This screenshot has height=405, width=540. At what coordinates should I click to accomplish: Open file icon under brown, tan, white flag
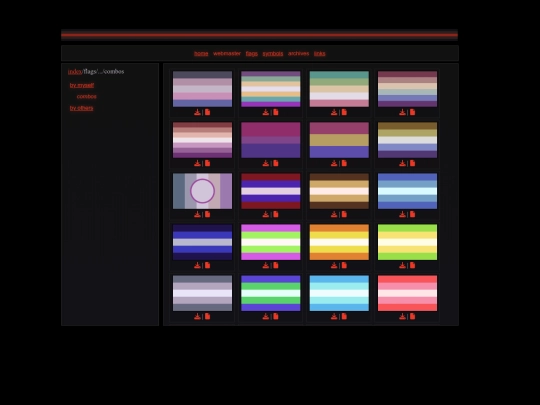click(344, 214)
